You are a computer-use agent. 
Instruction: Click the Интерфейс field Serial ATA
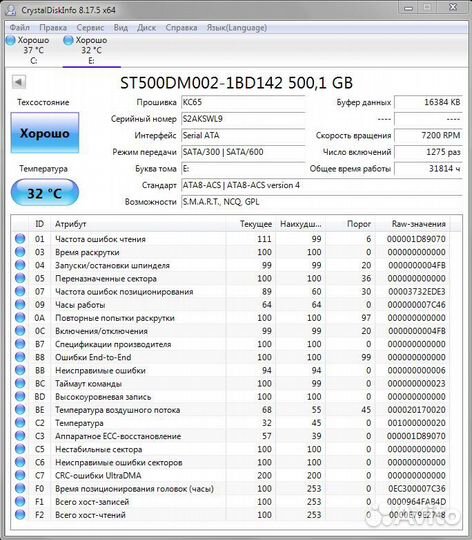(x=243, y=135)
